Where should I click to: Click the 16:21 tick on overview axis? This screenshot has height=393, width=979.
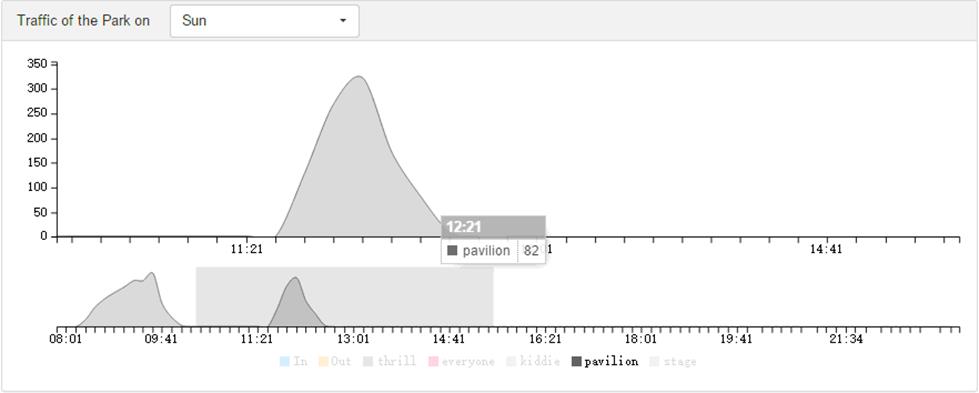[x=545, y=339]
